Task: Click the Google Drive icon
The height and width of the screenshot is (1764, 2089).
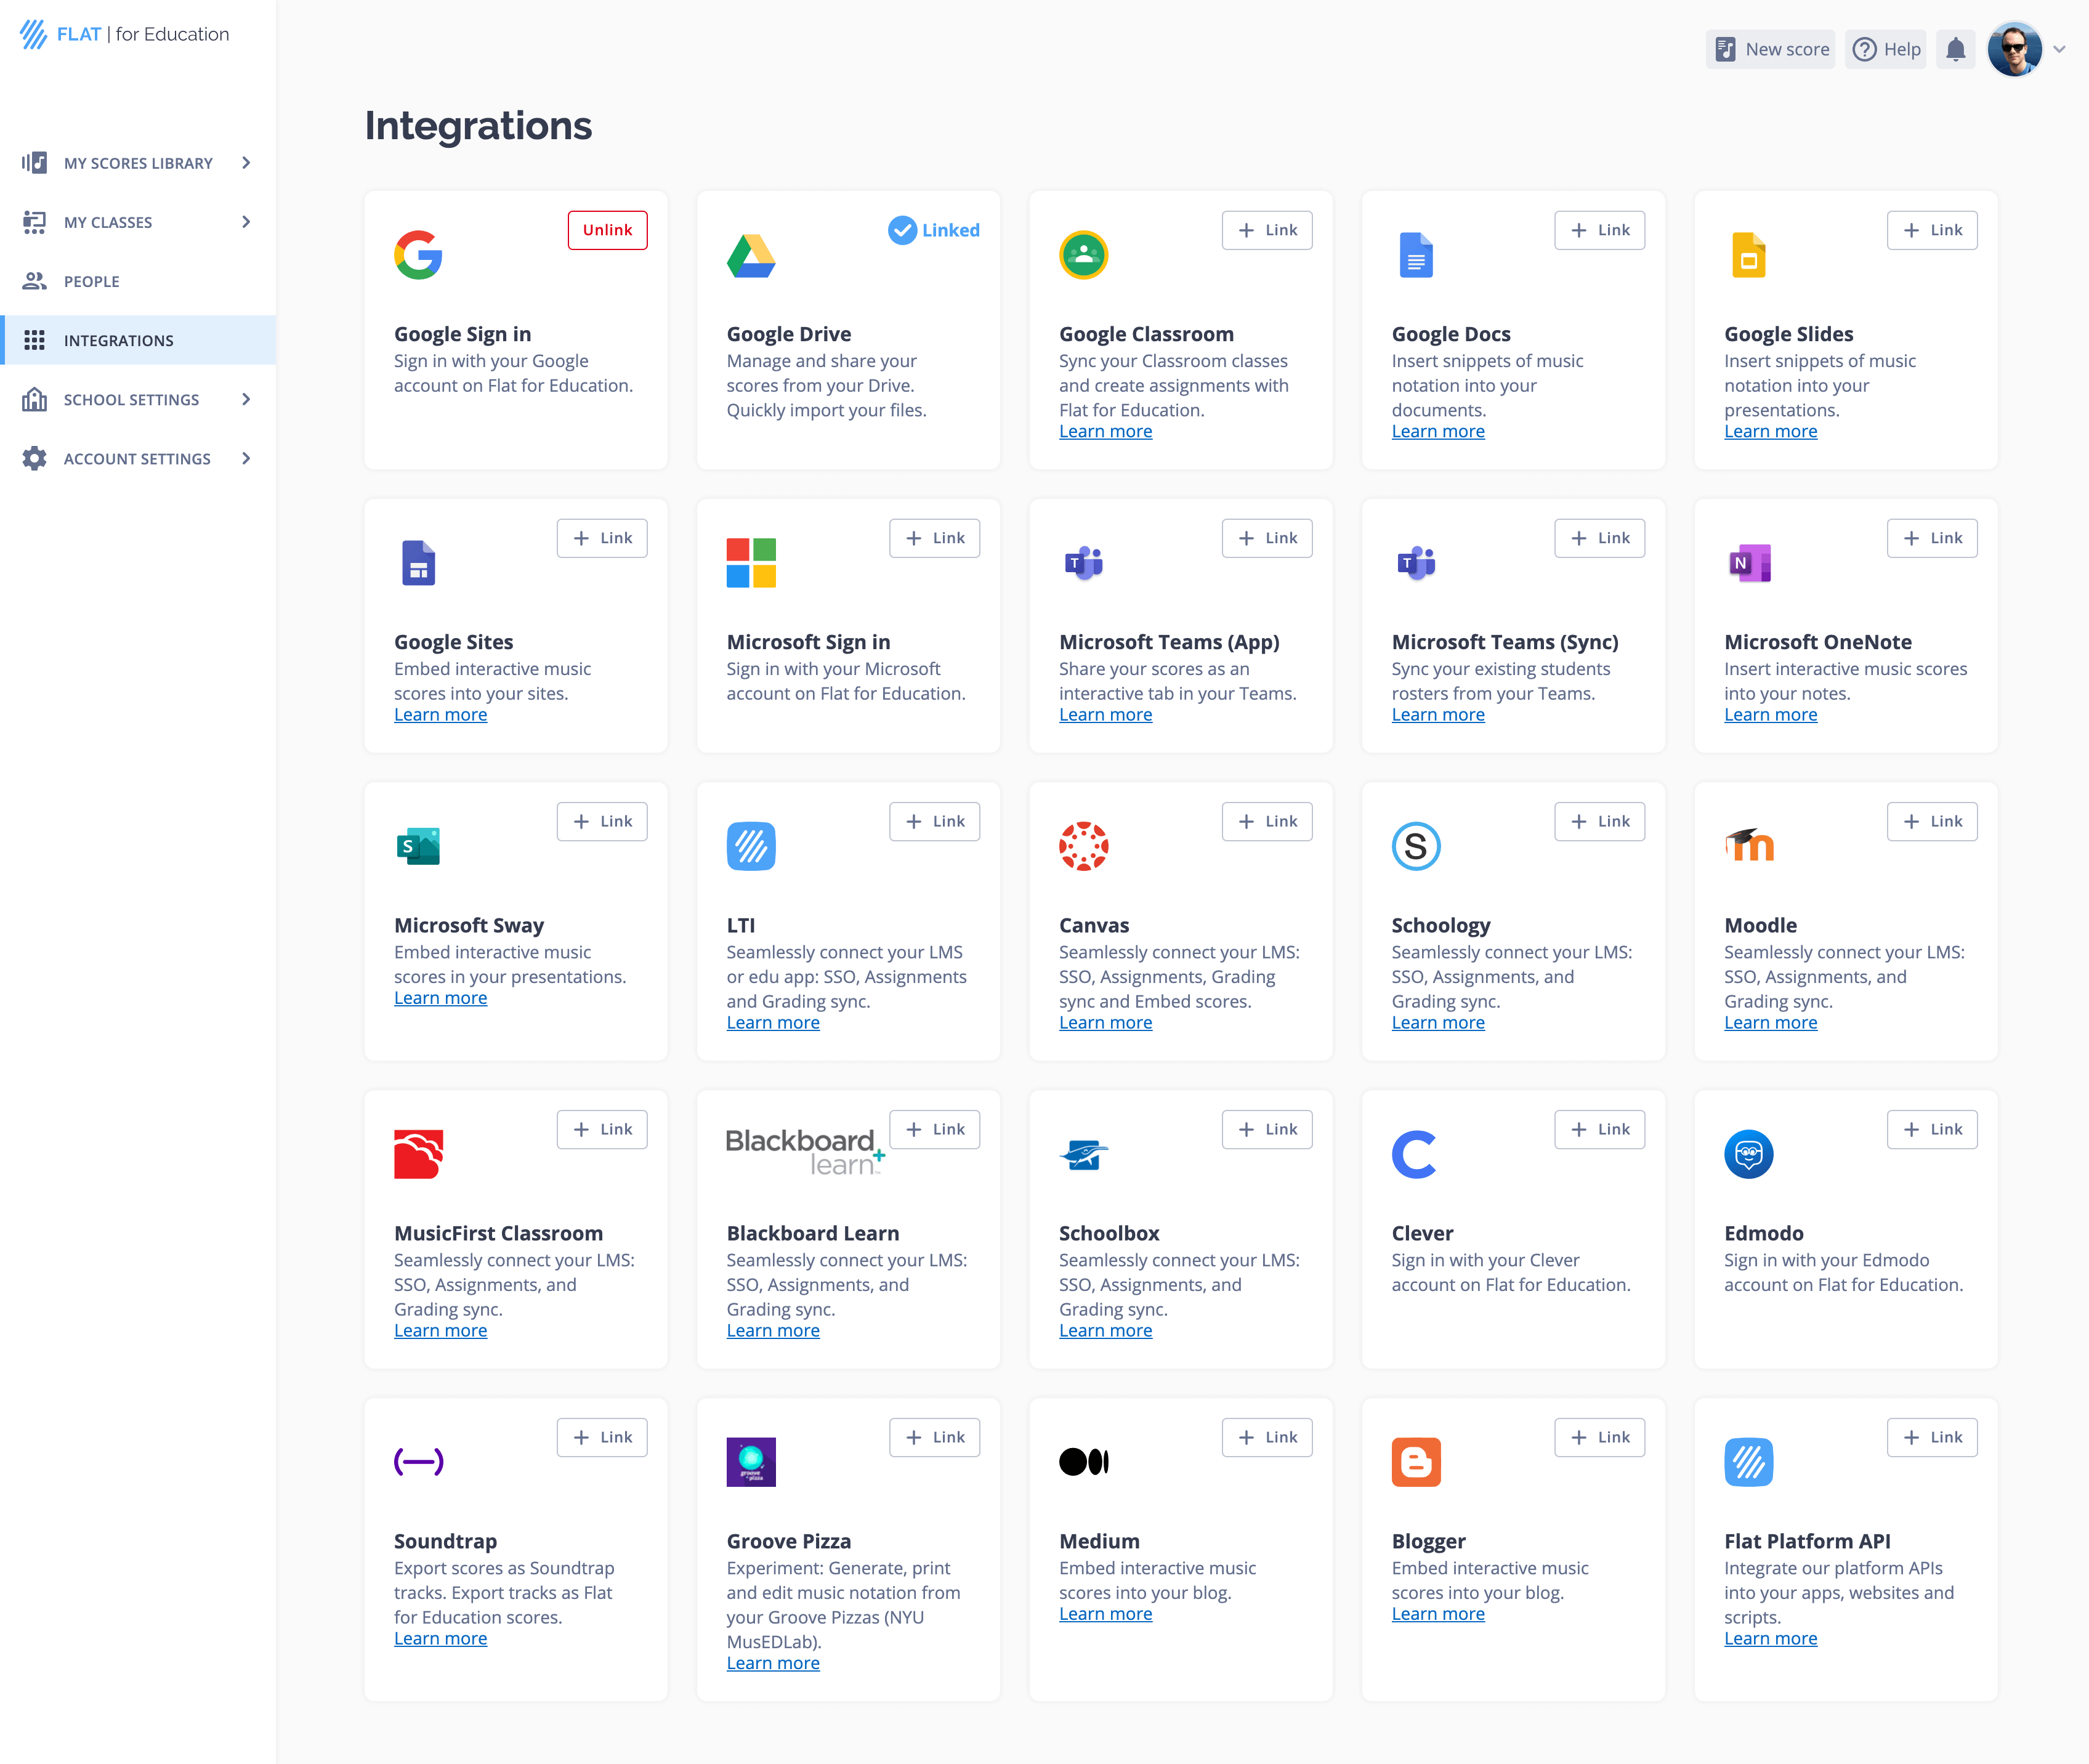Action: (x=751, y=255)
